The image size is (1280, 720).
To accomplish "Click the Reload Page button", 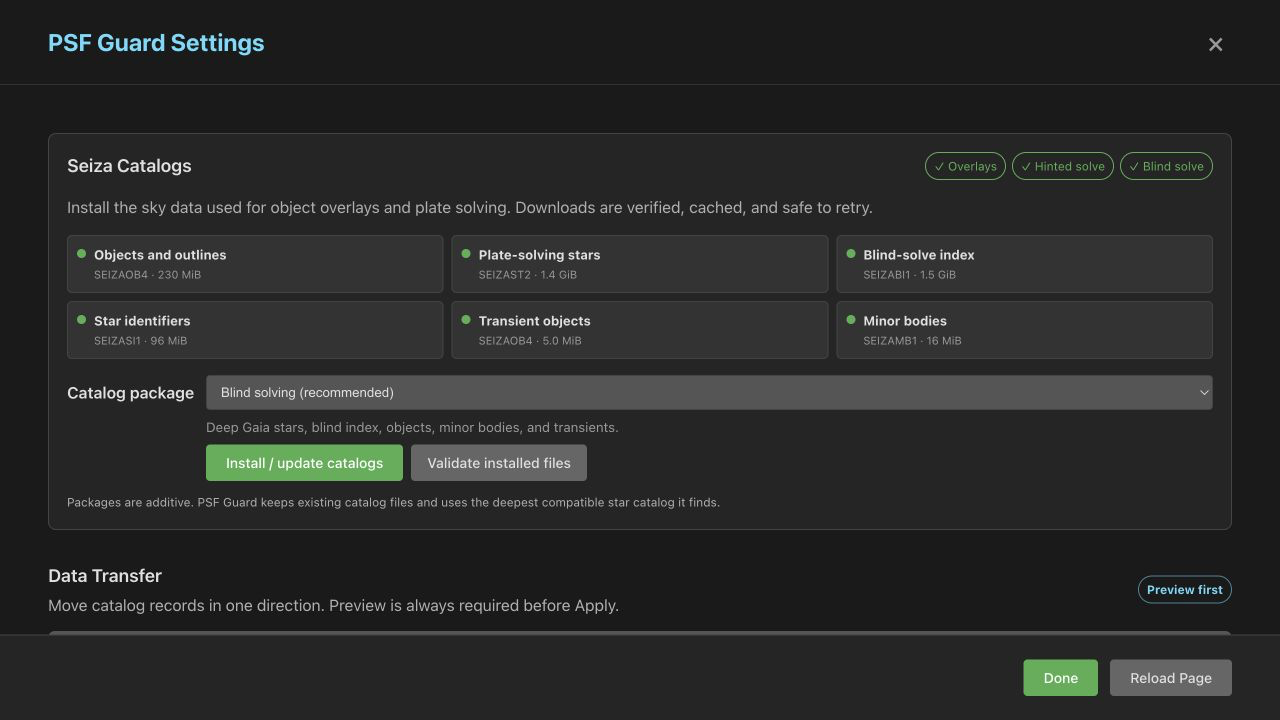I will (x=1171, y=678).
